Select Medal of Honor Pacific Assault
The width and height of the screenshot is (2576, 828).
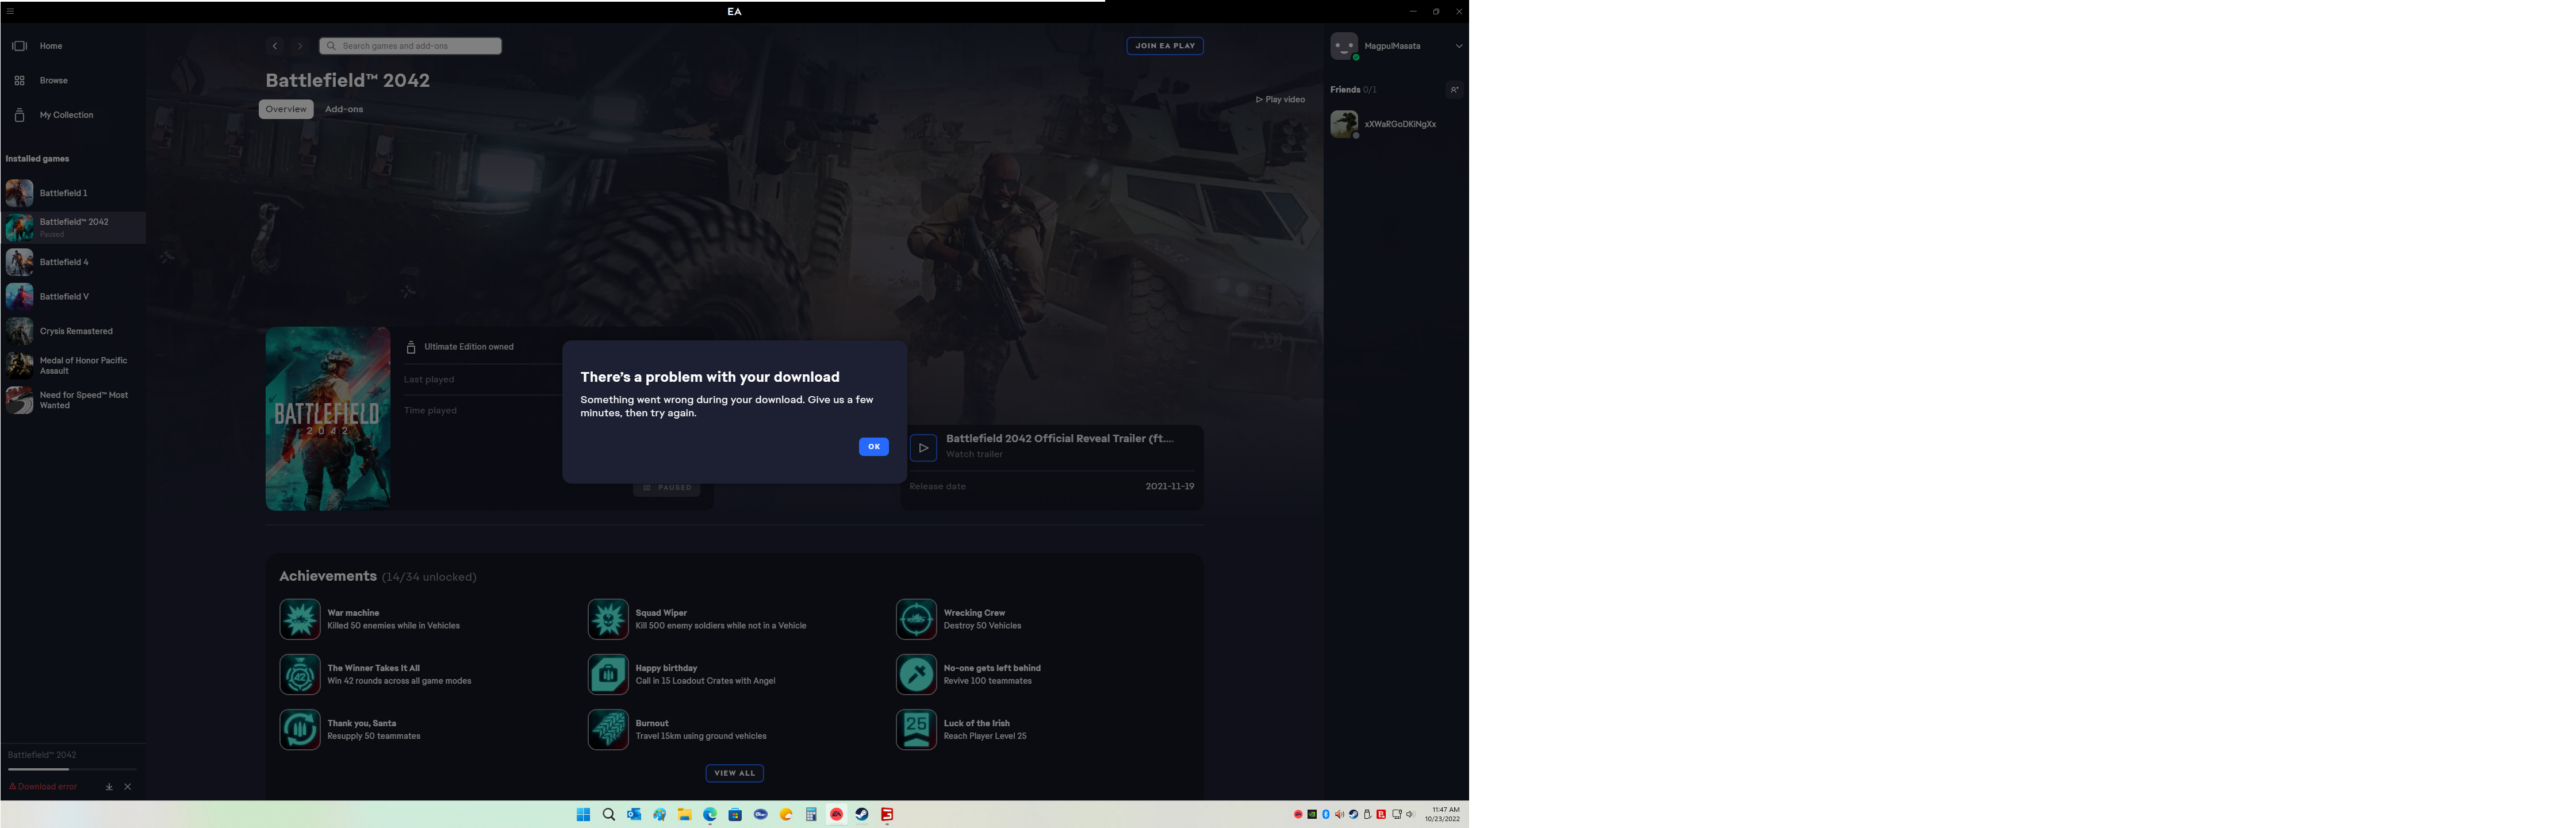(x=73, y=366)
